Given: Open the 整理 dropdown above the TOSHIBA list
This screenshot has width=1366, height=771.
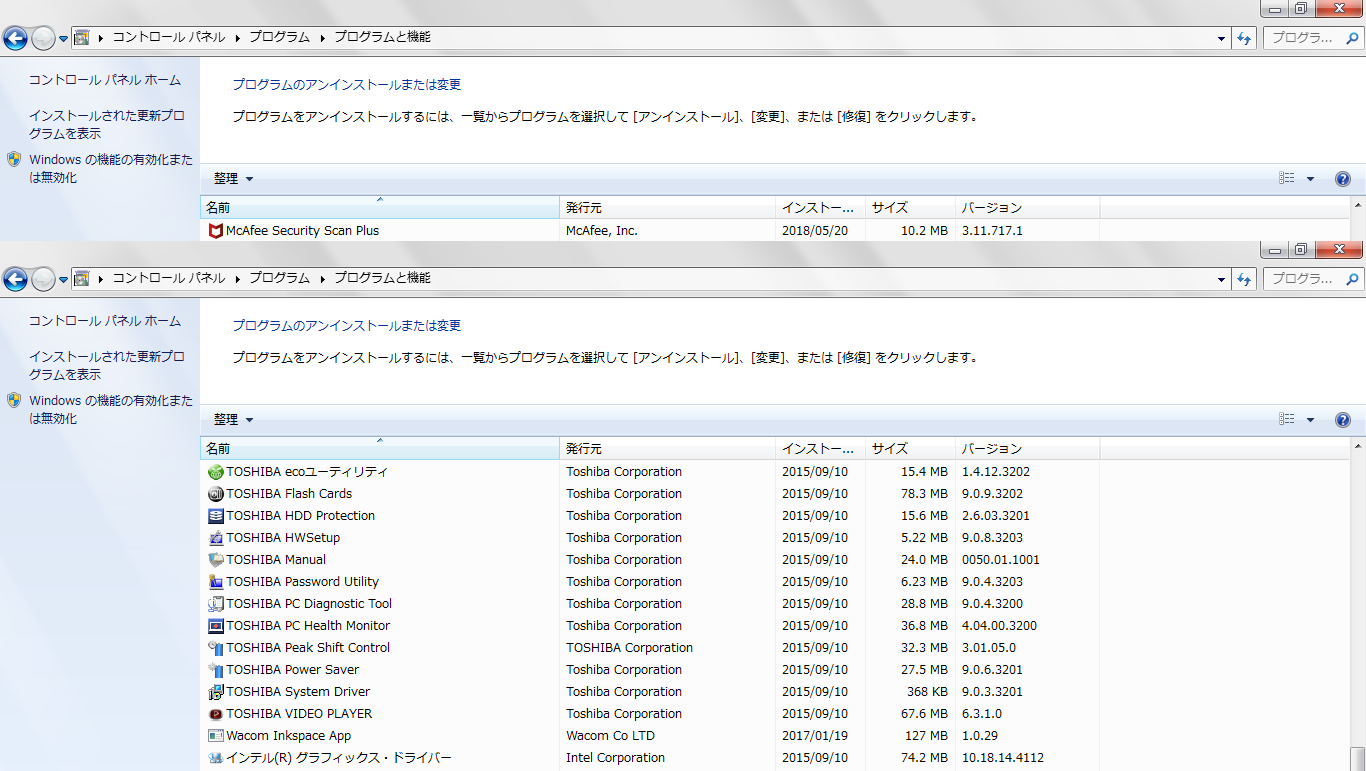Looking at the screenshot, I should pyautogui.click(x=234, y=420).
